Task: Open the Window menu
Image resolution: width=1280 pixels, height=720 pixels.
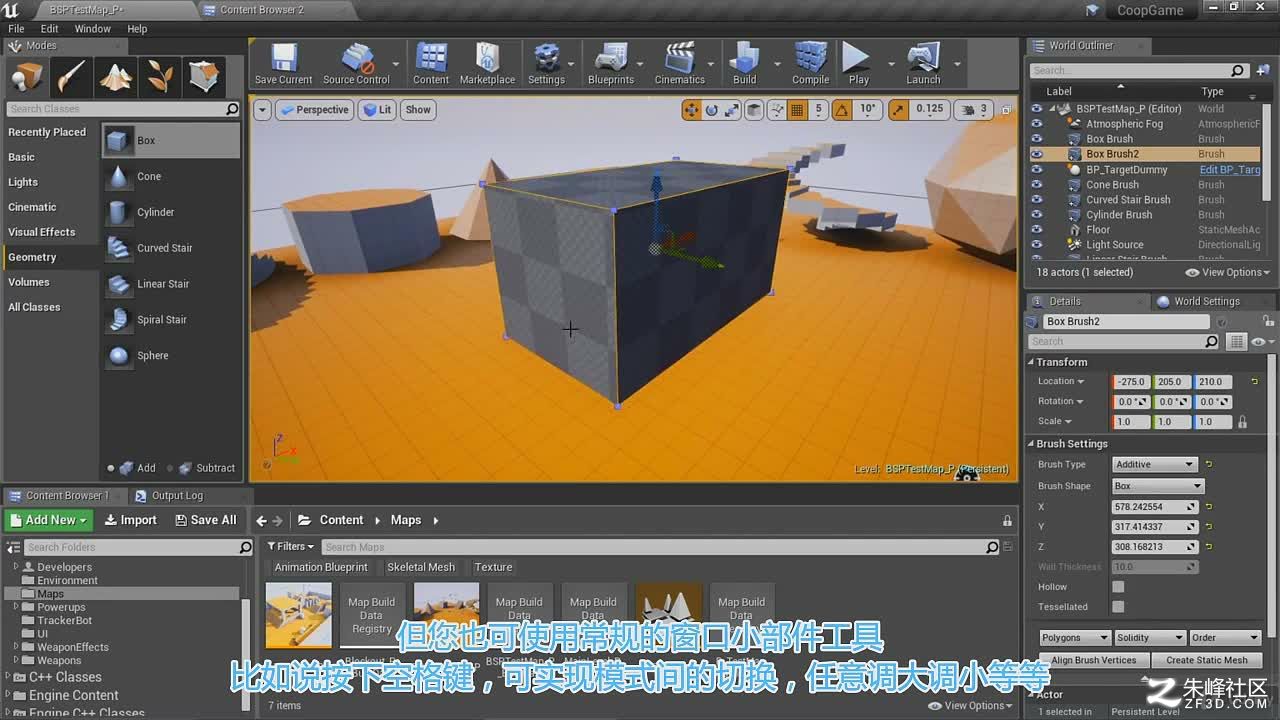Action: [92, 29]
